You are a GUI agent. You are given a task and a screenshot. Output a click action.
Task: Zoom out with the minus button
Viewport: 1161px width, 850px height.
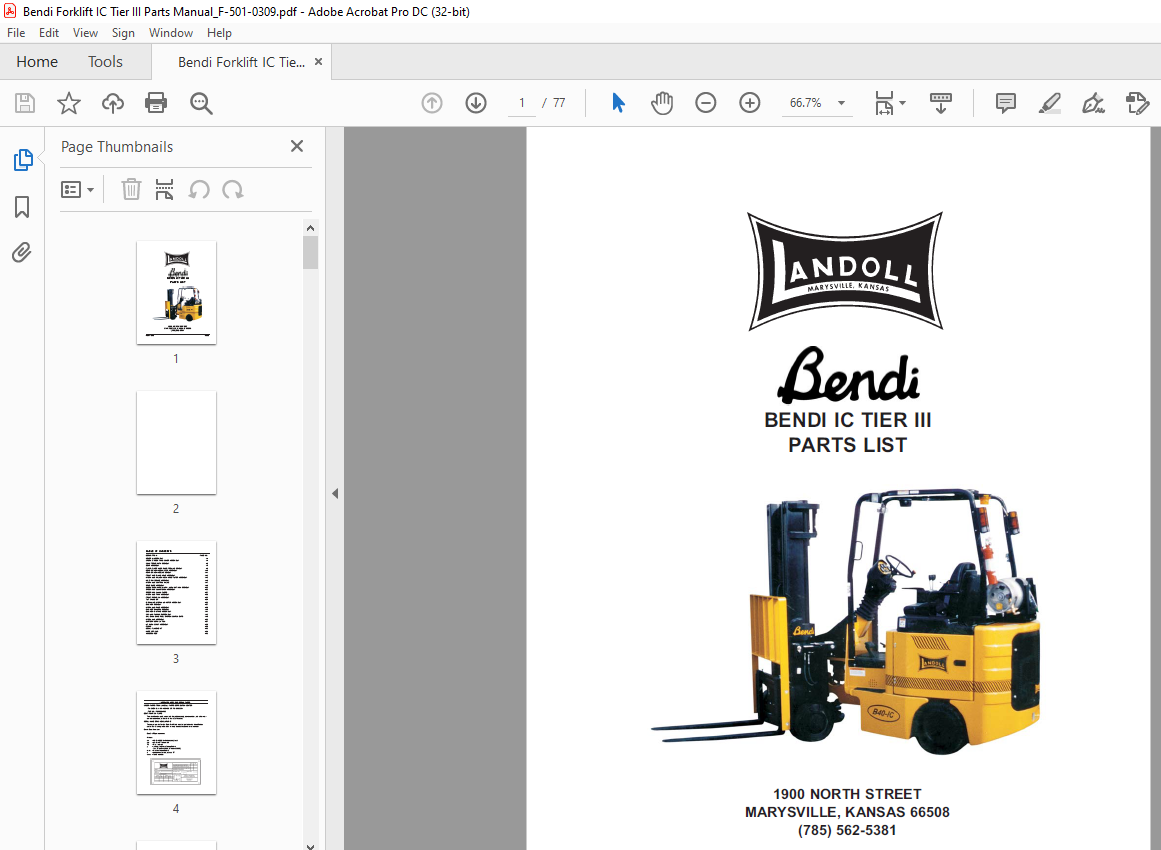click(706, 103)
